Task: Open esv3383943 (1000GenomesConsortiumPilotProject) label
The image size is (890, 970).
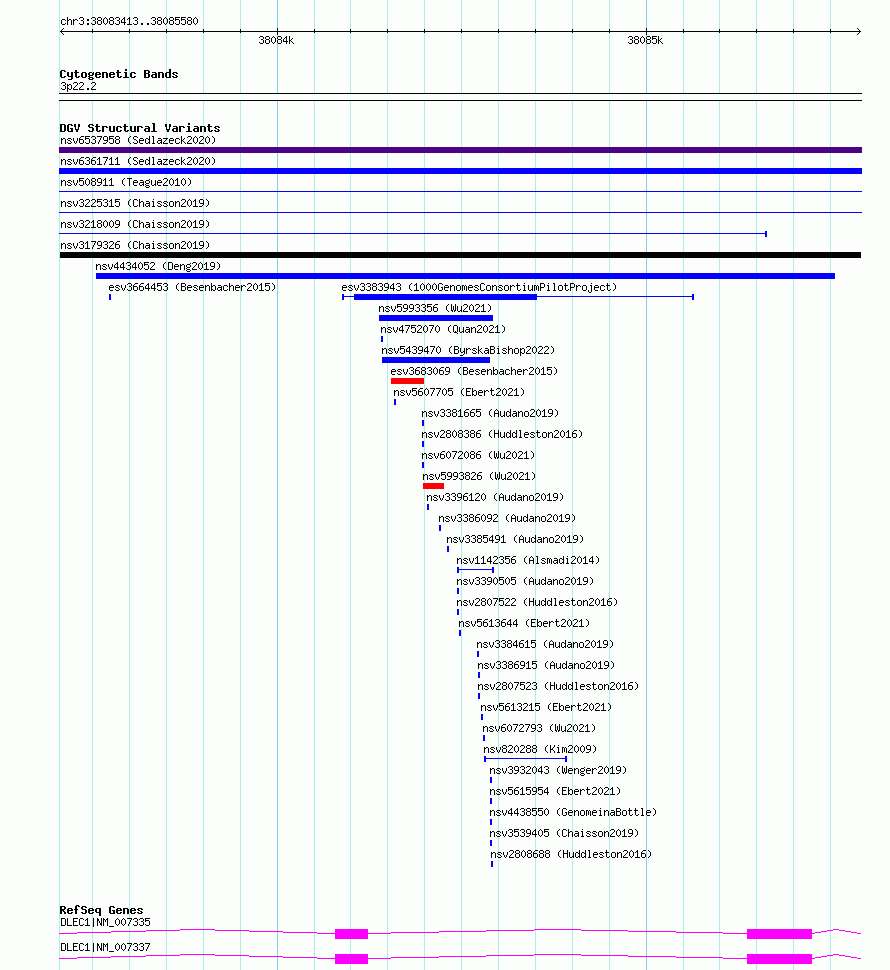Action: 479,288
